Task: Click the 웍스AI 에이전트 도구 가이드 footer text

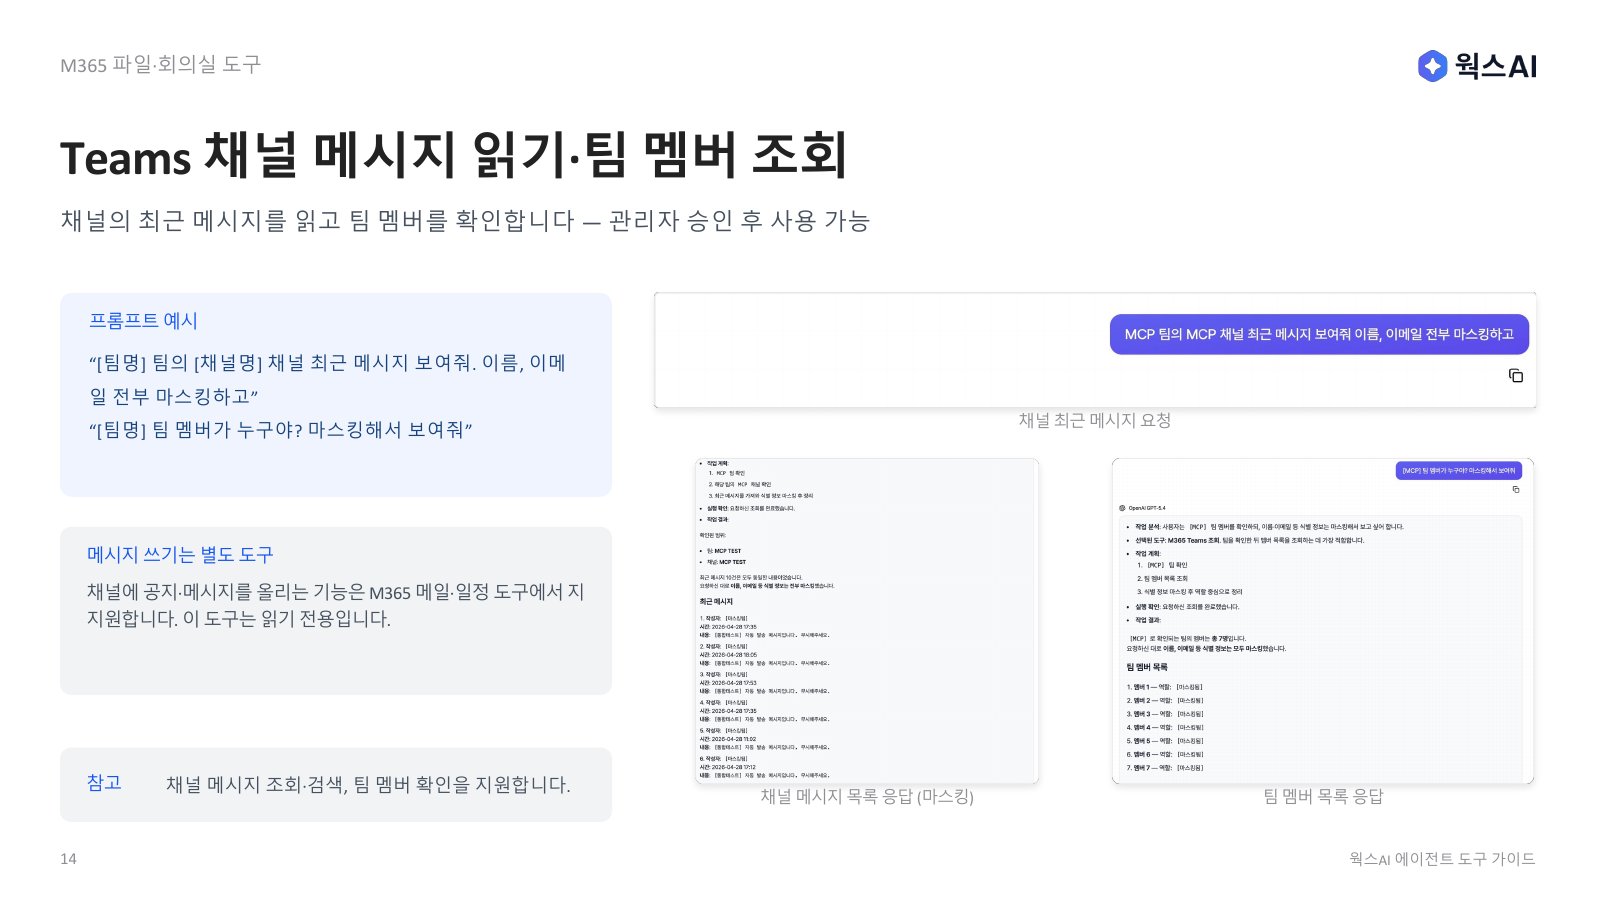Action: coord(1442,859)
